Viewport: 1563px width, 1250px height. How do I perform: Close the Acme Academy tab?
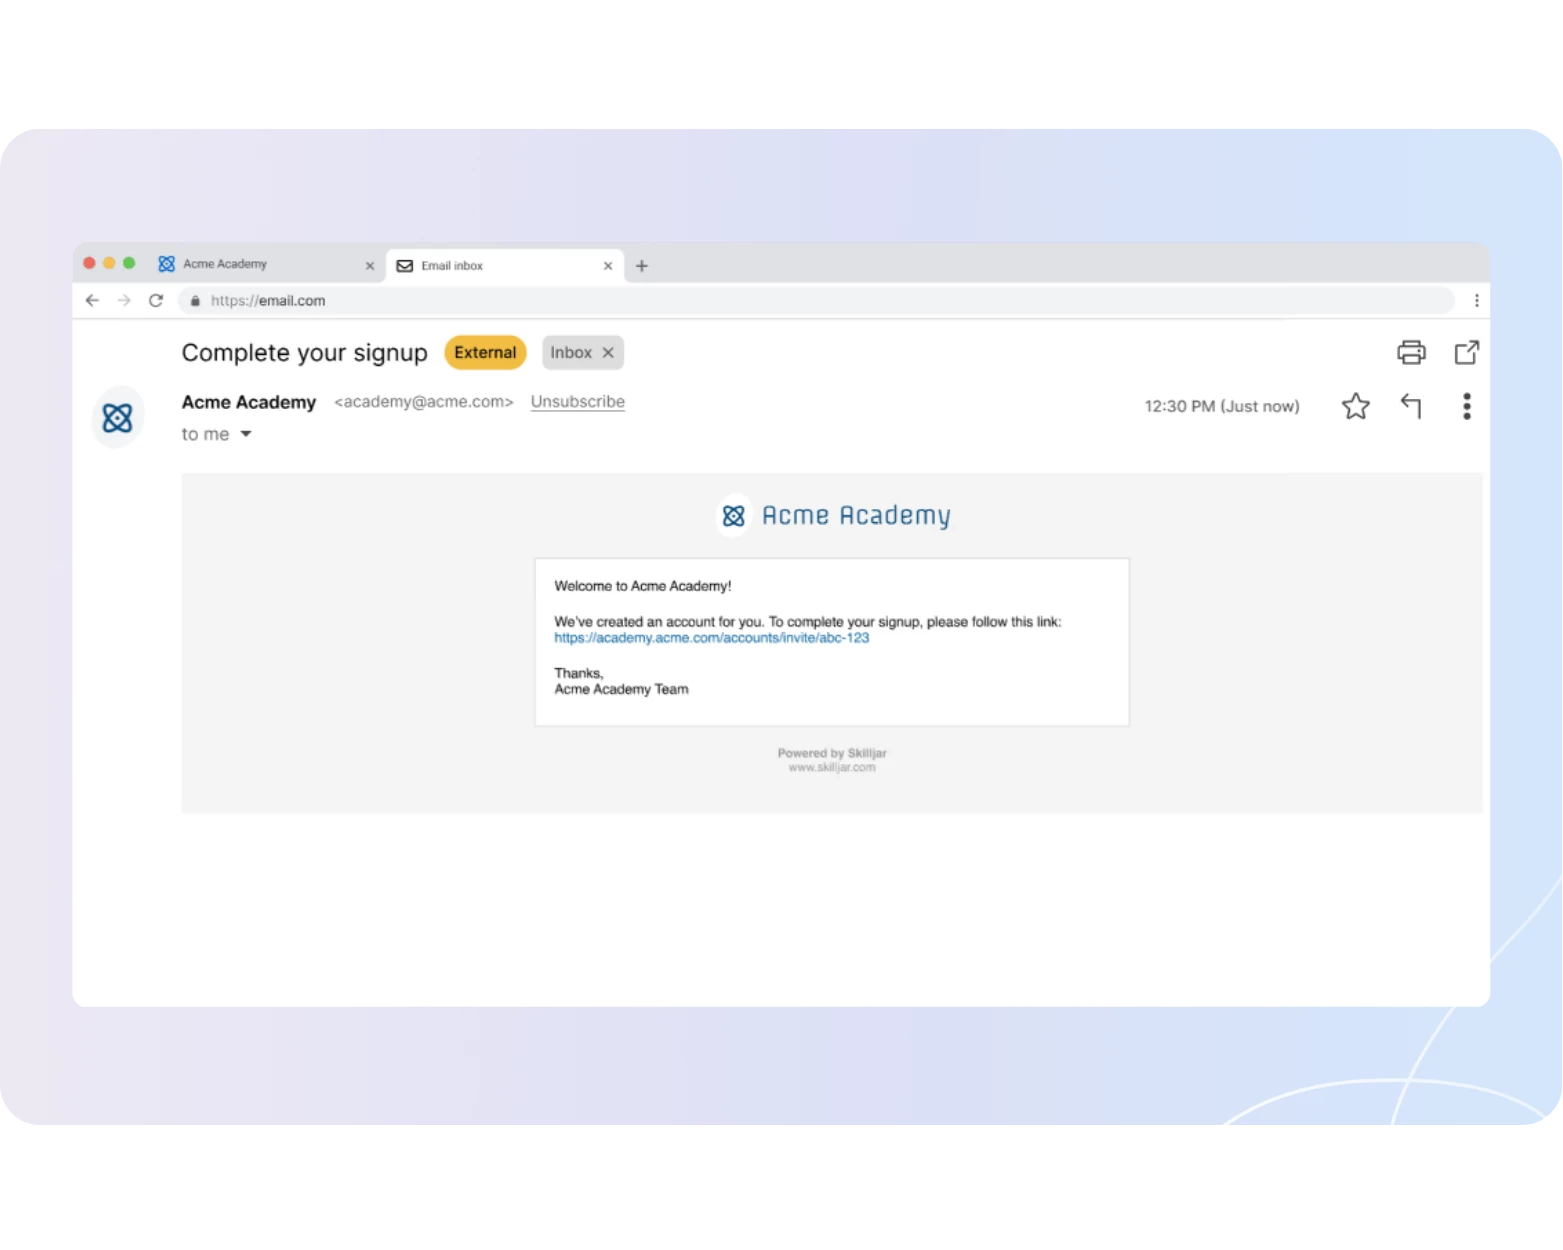click(370, 266)
